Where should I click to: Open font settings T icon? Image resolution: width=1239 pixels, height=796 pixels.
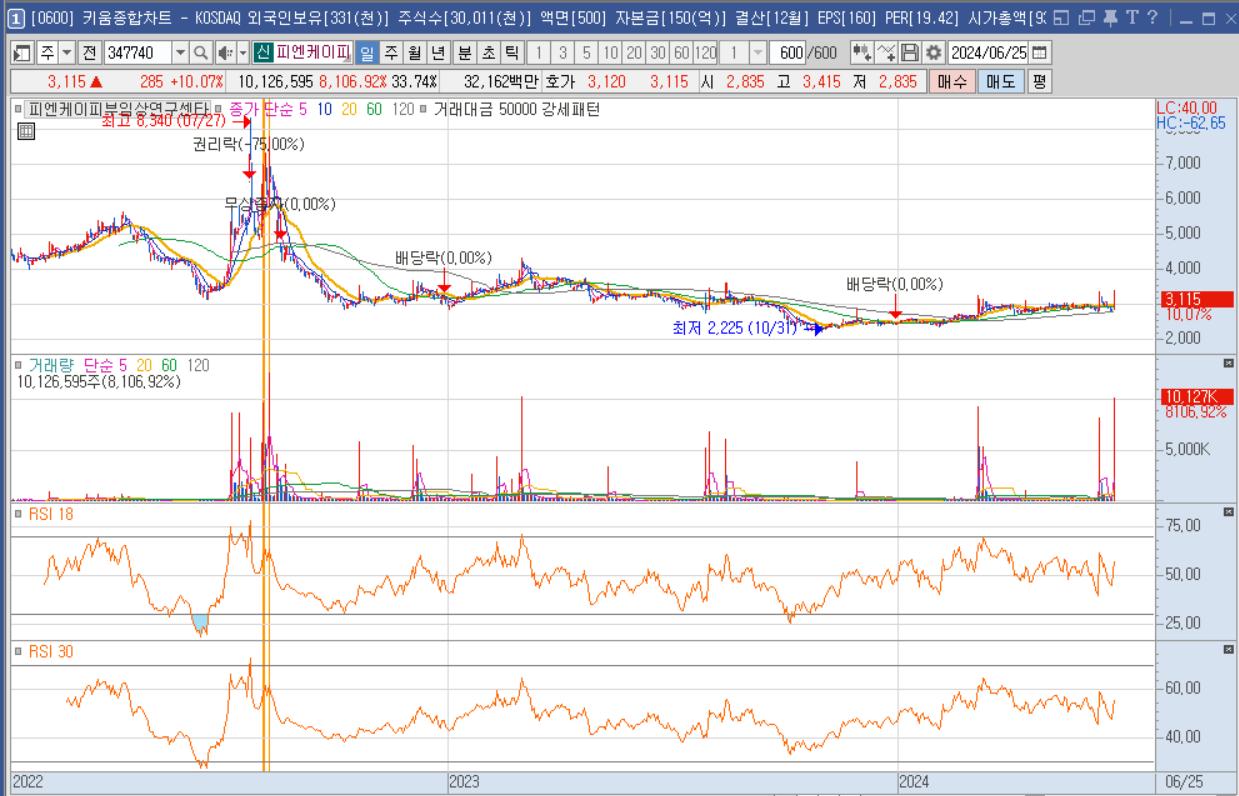(1131, 18)
